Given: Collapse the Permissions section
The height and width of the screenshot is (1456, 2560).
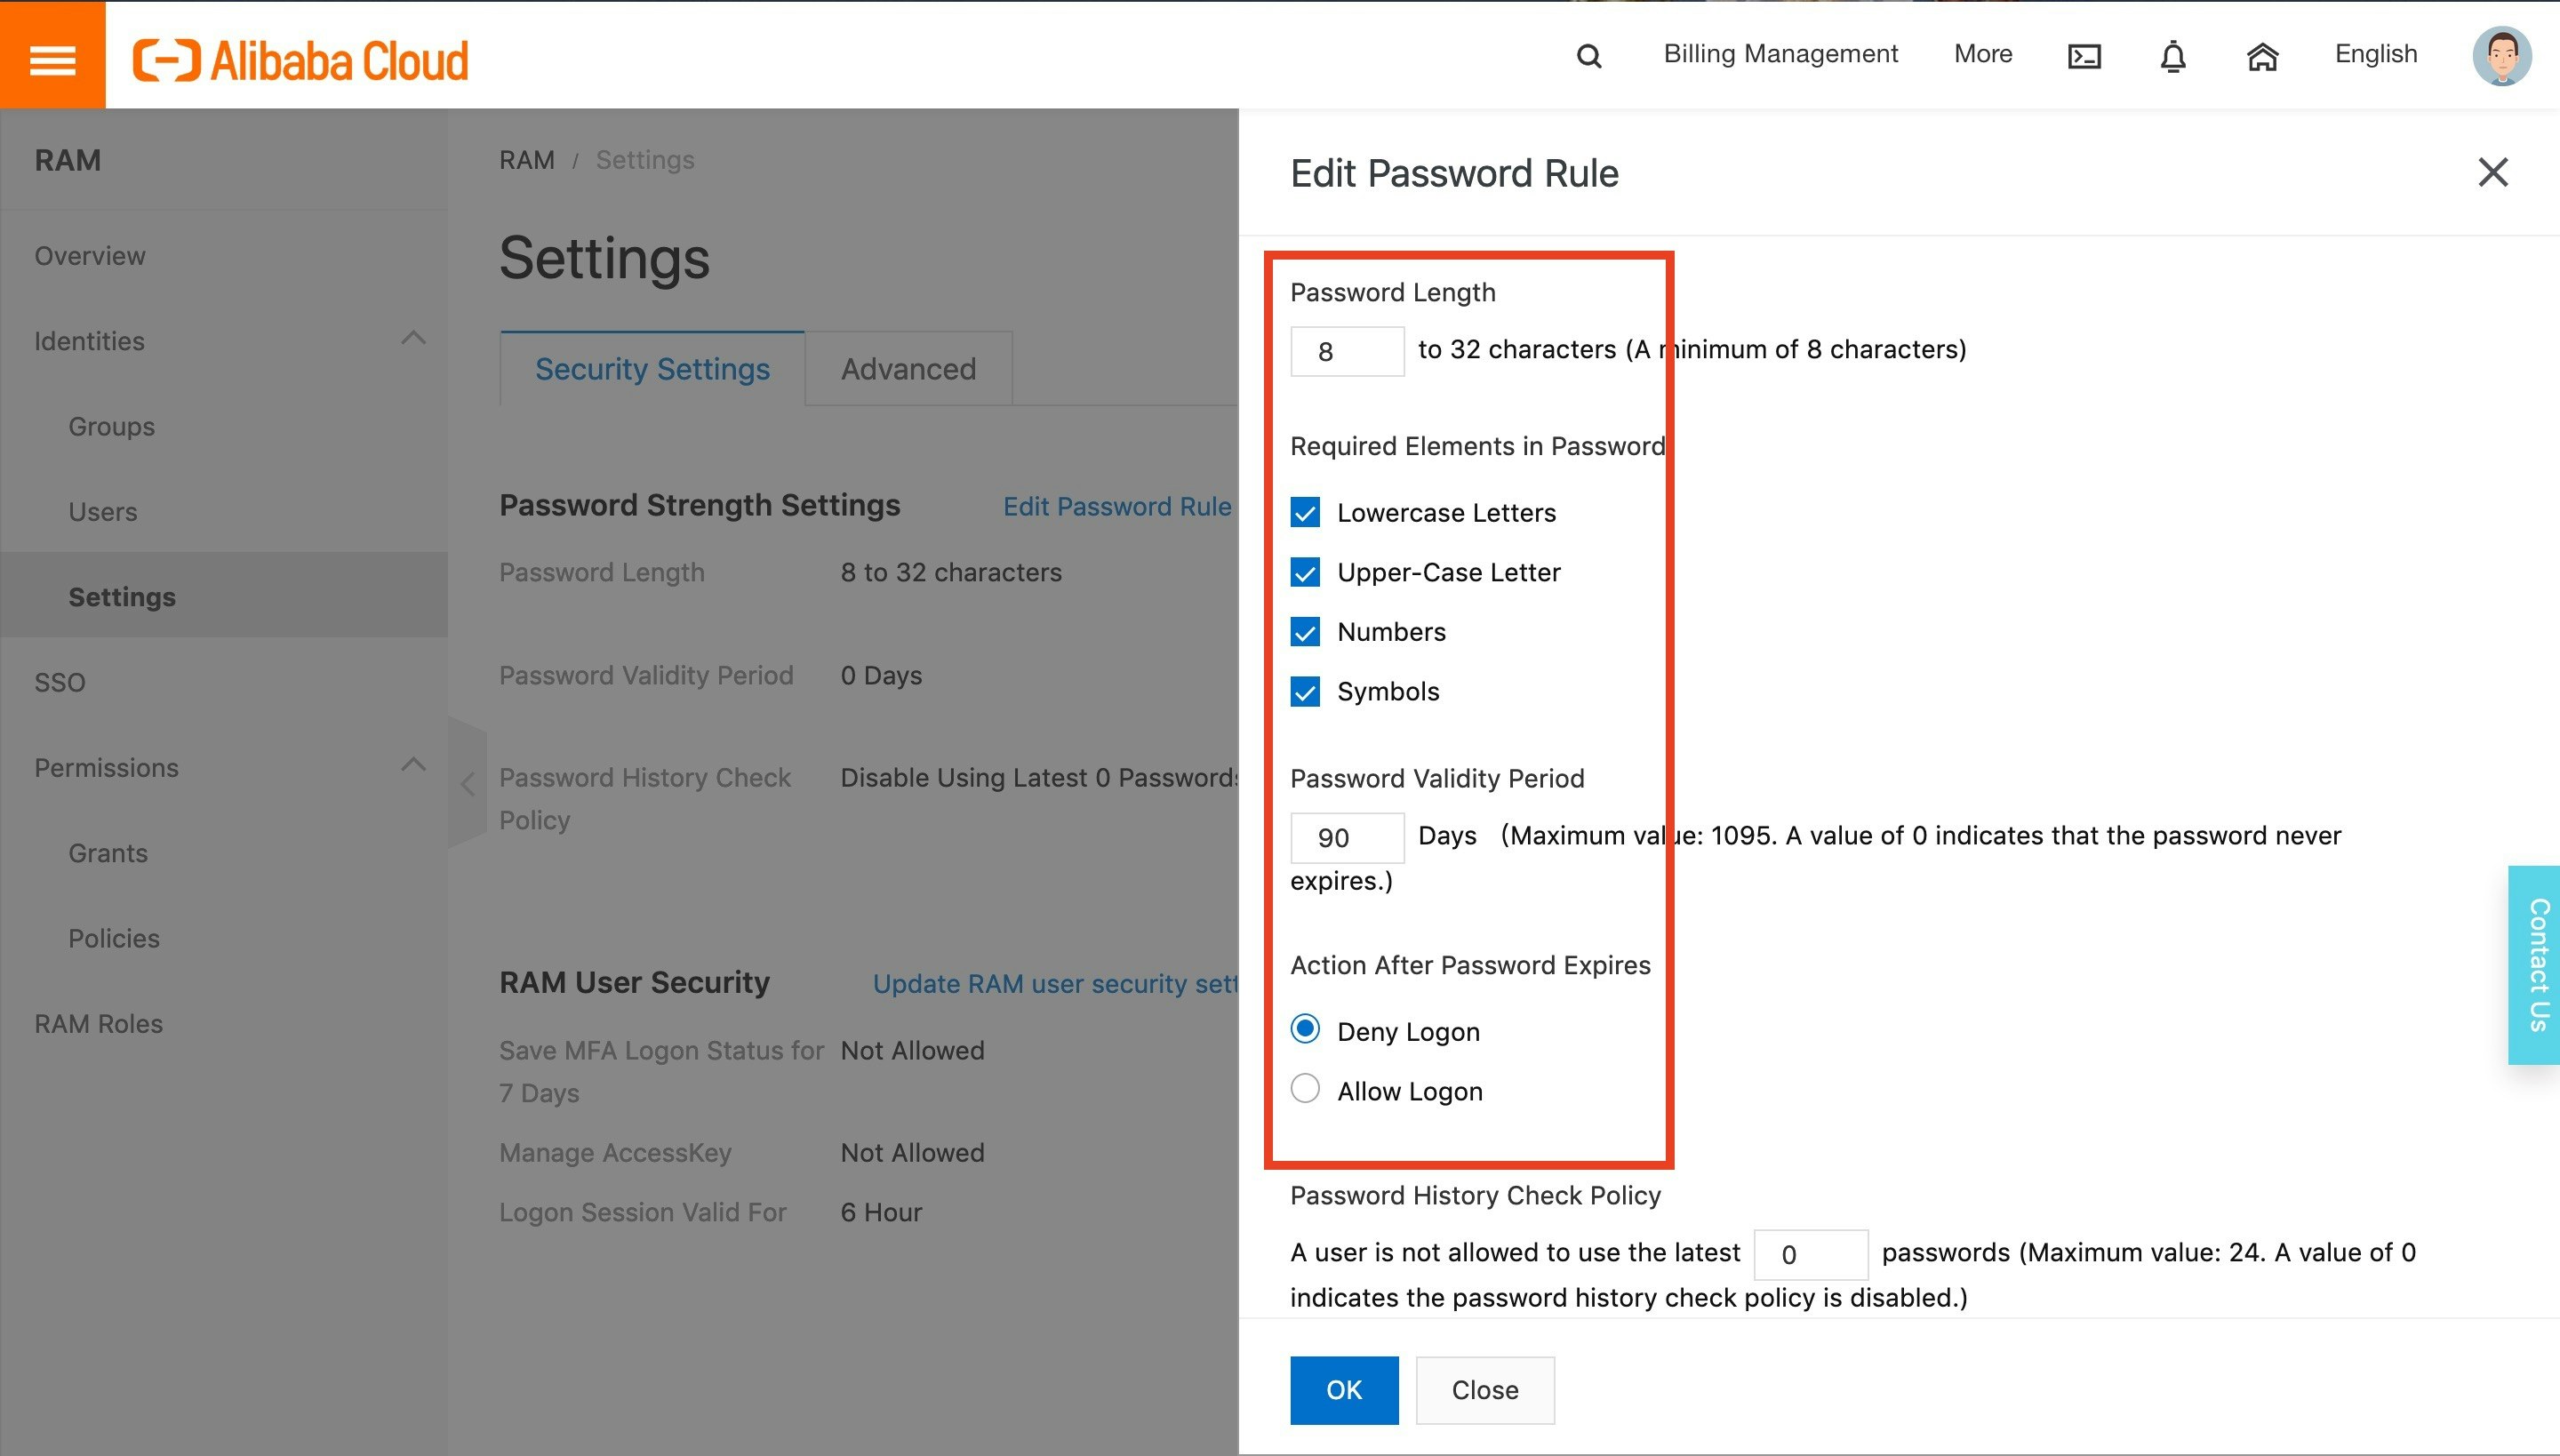Looking at the screenshot, I should pyautogui.click(x=413, y=766).
